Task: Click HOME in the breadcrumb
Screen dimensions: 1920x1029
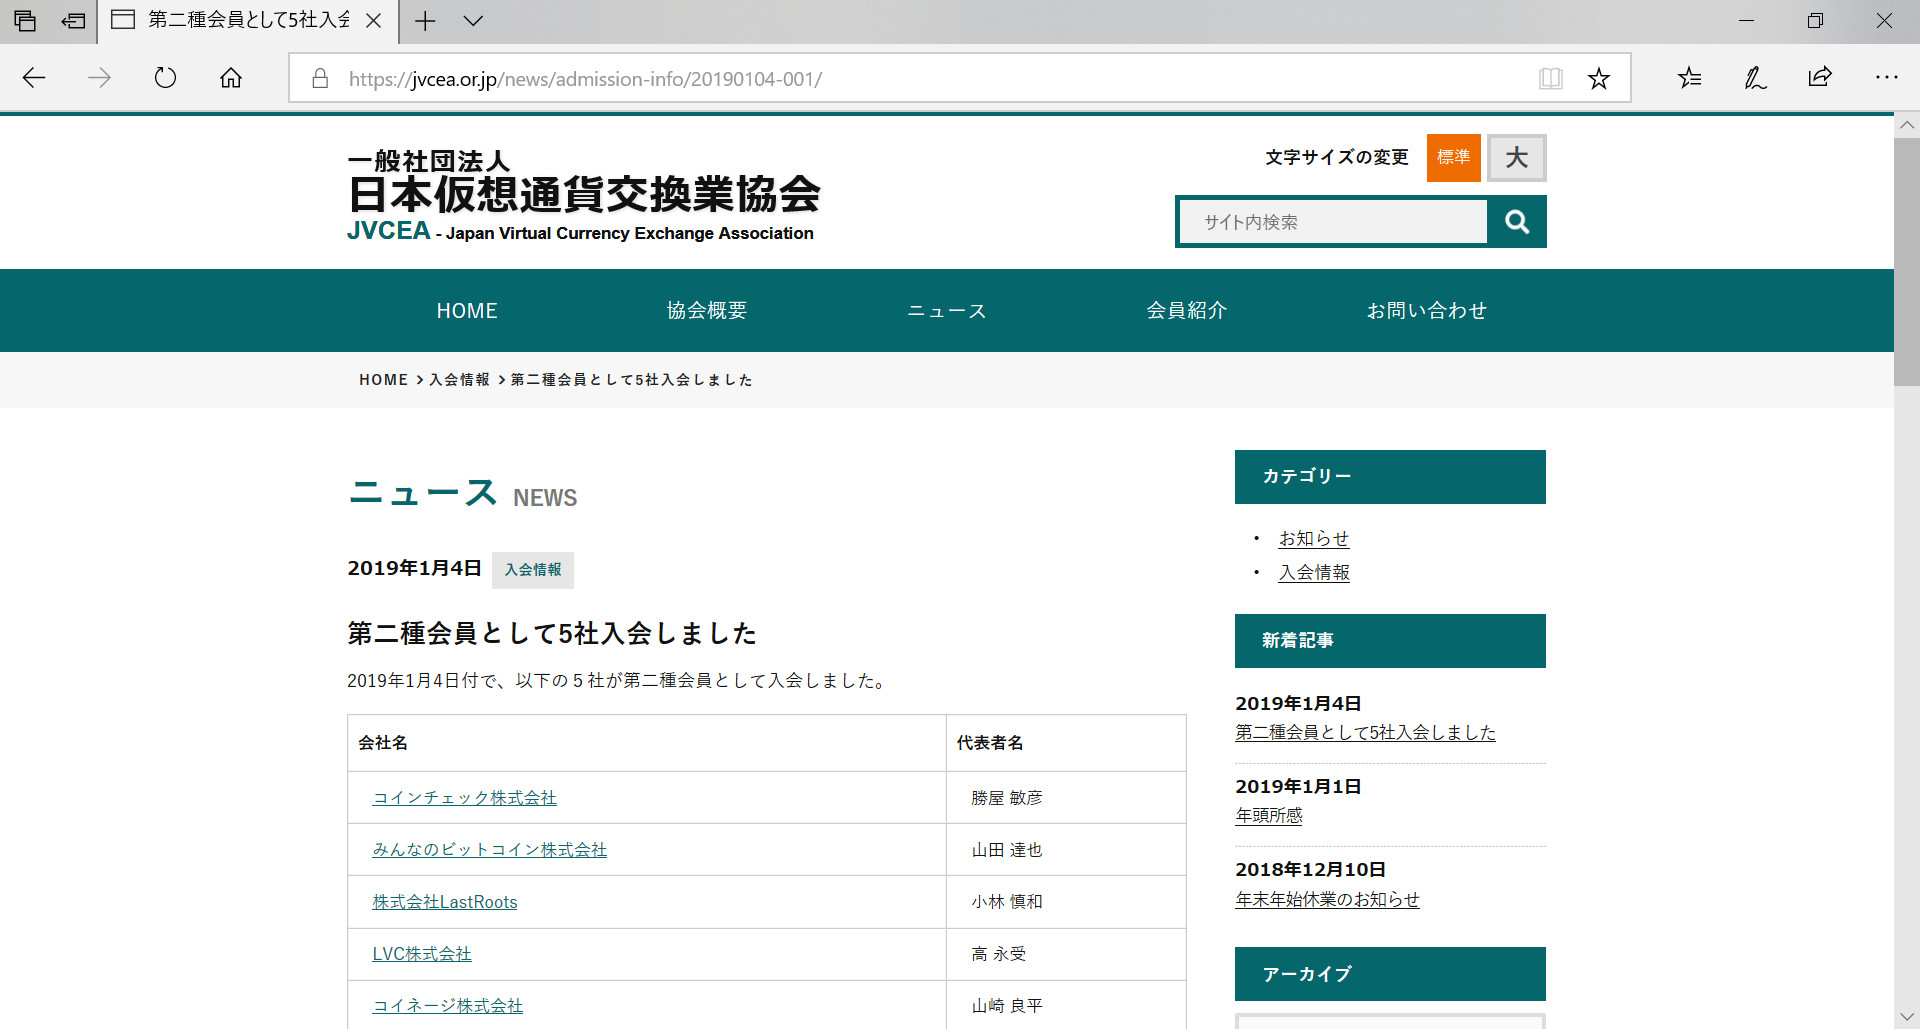Action: [384, 380]
